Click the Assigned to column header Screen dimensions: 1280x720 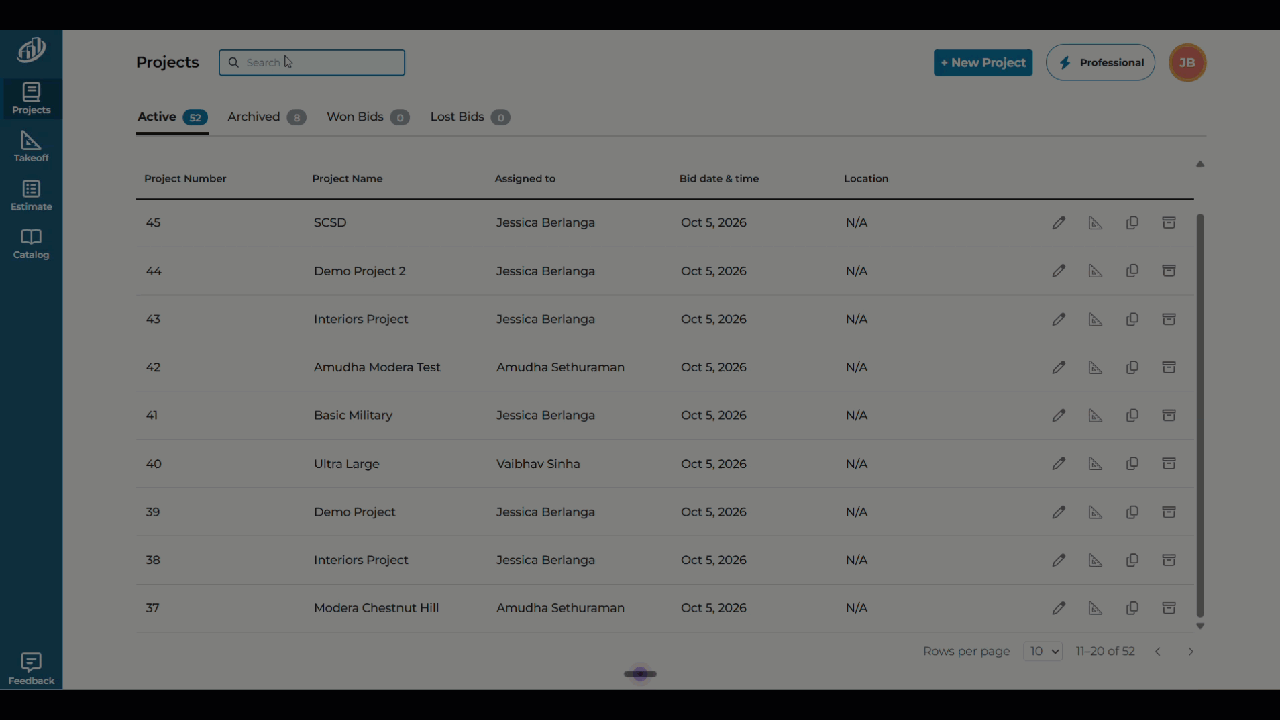point(525,179)
